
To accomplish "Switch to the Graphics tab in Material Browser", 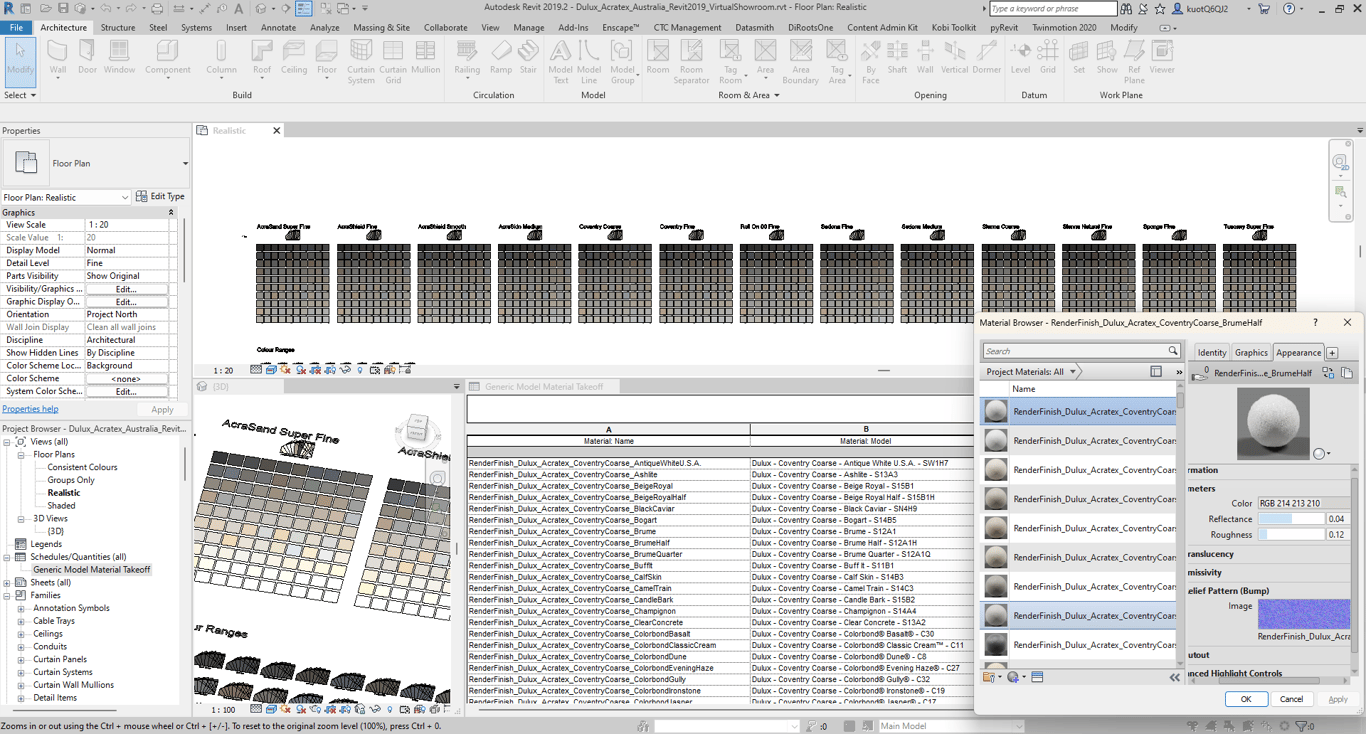I will pos(1250,352).
